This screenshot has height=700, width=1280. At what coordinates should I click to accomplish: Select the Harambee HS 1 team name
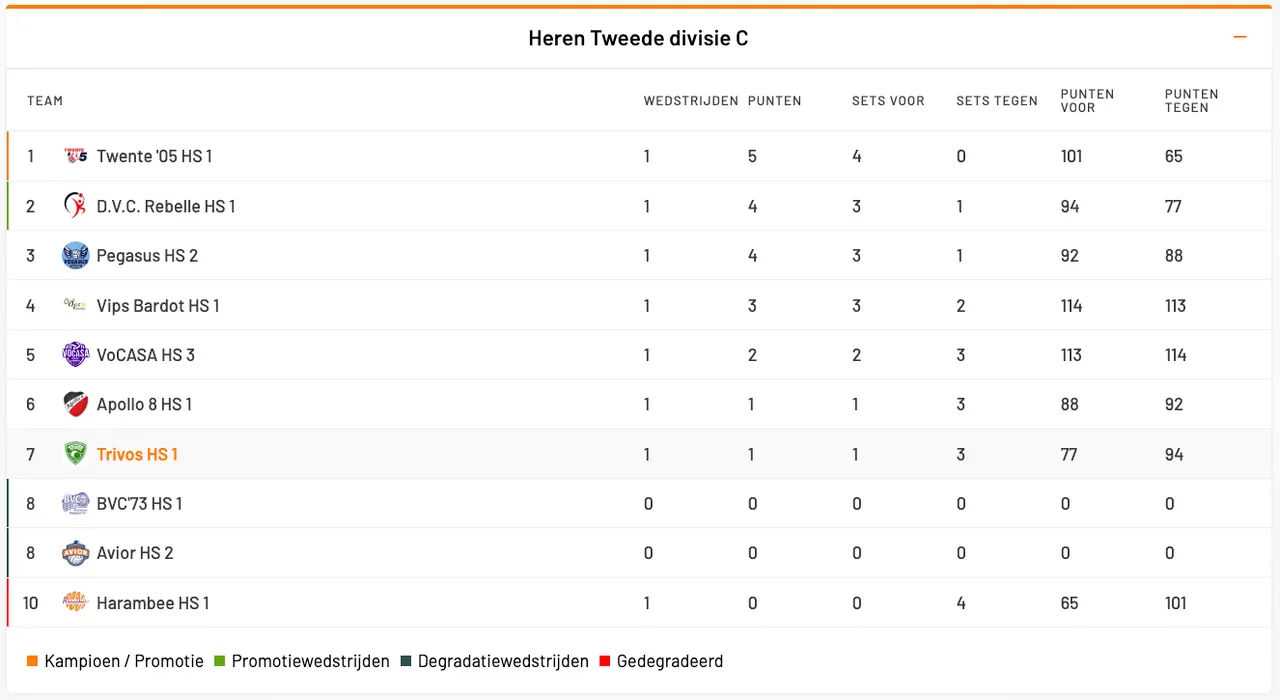(x=153, y=603)
